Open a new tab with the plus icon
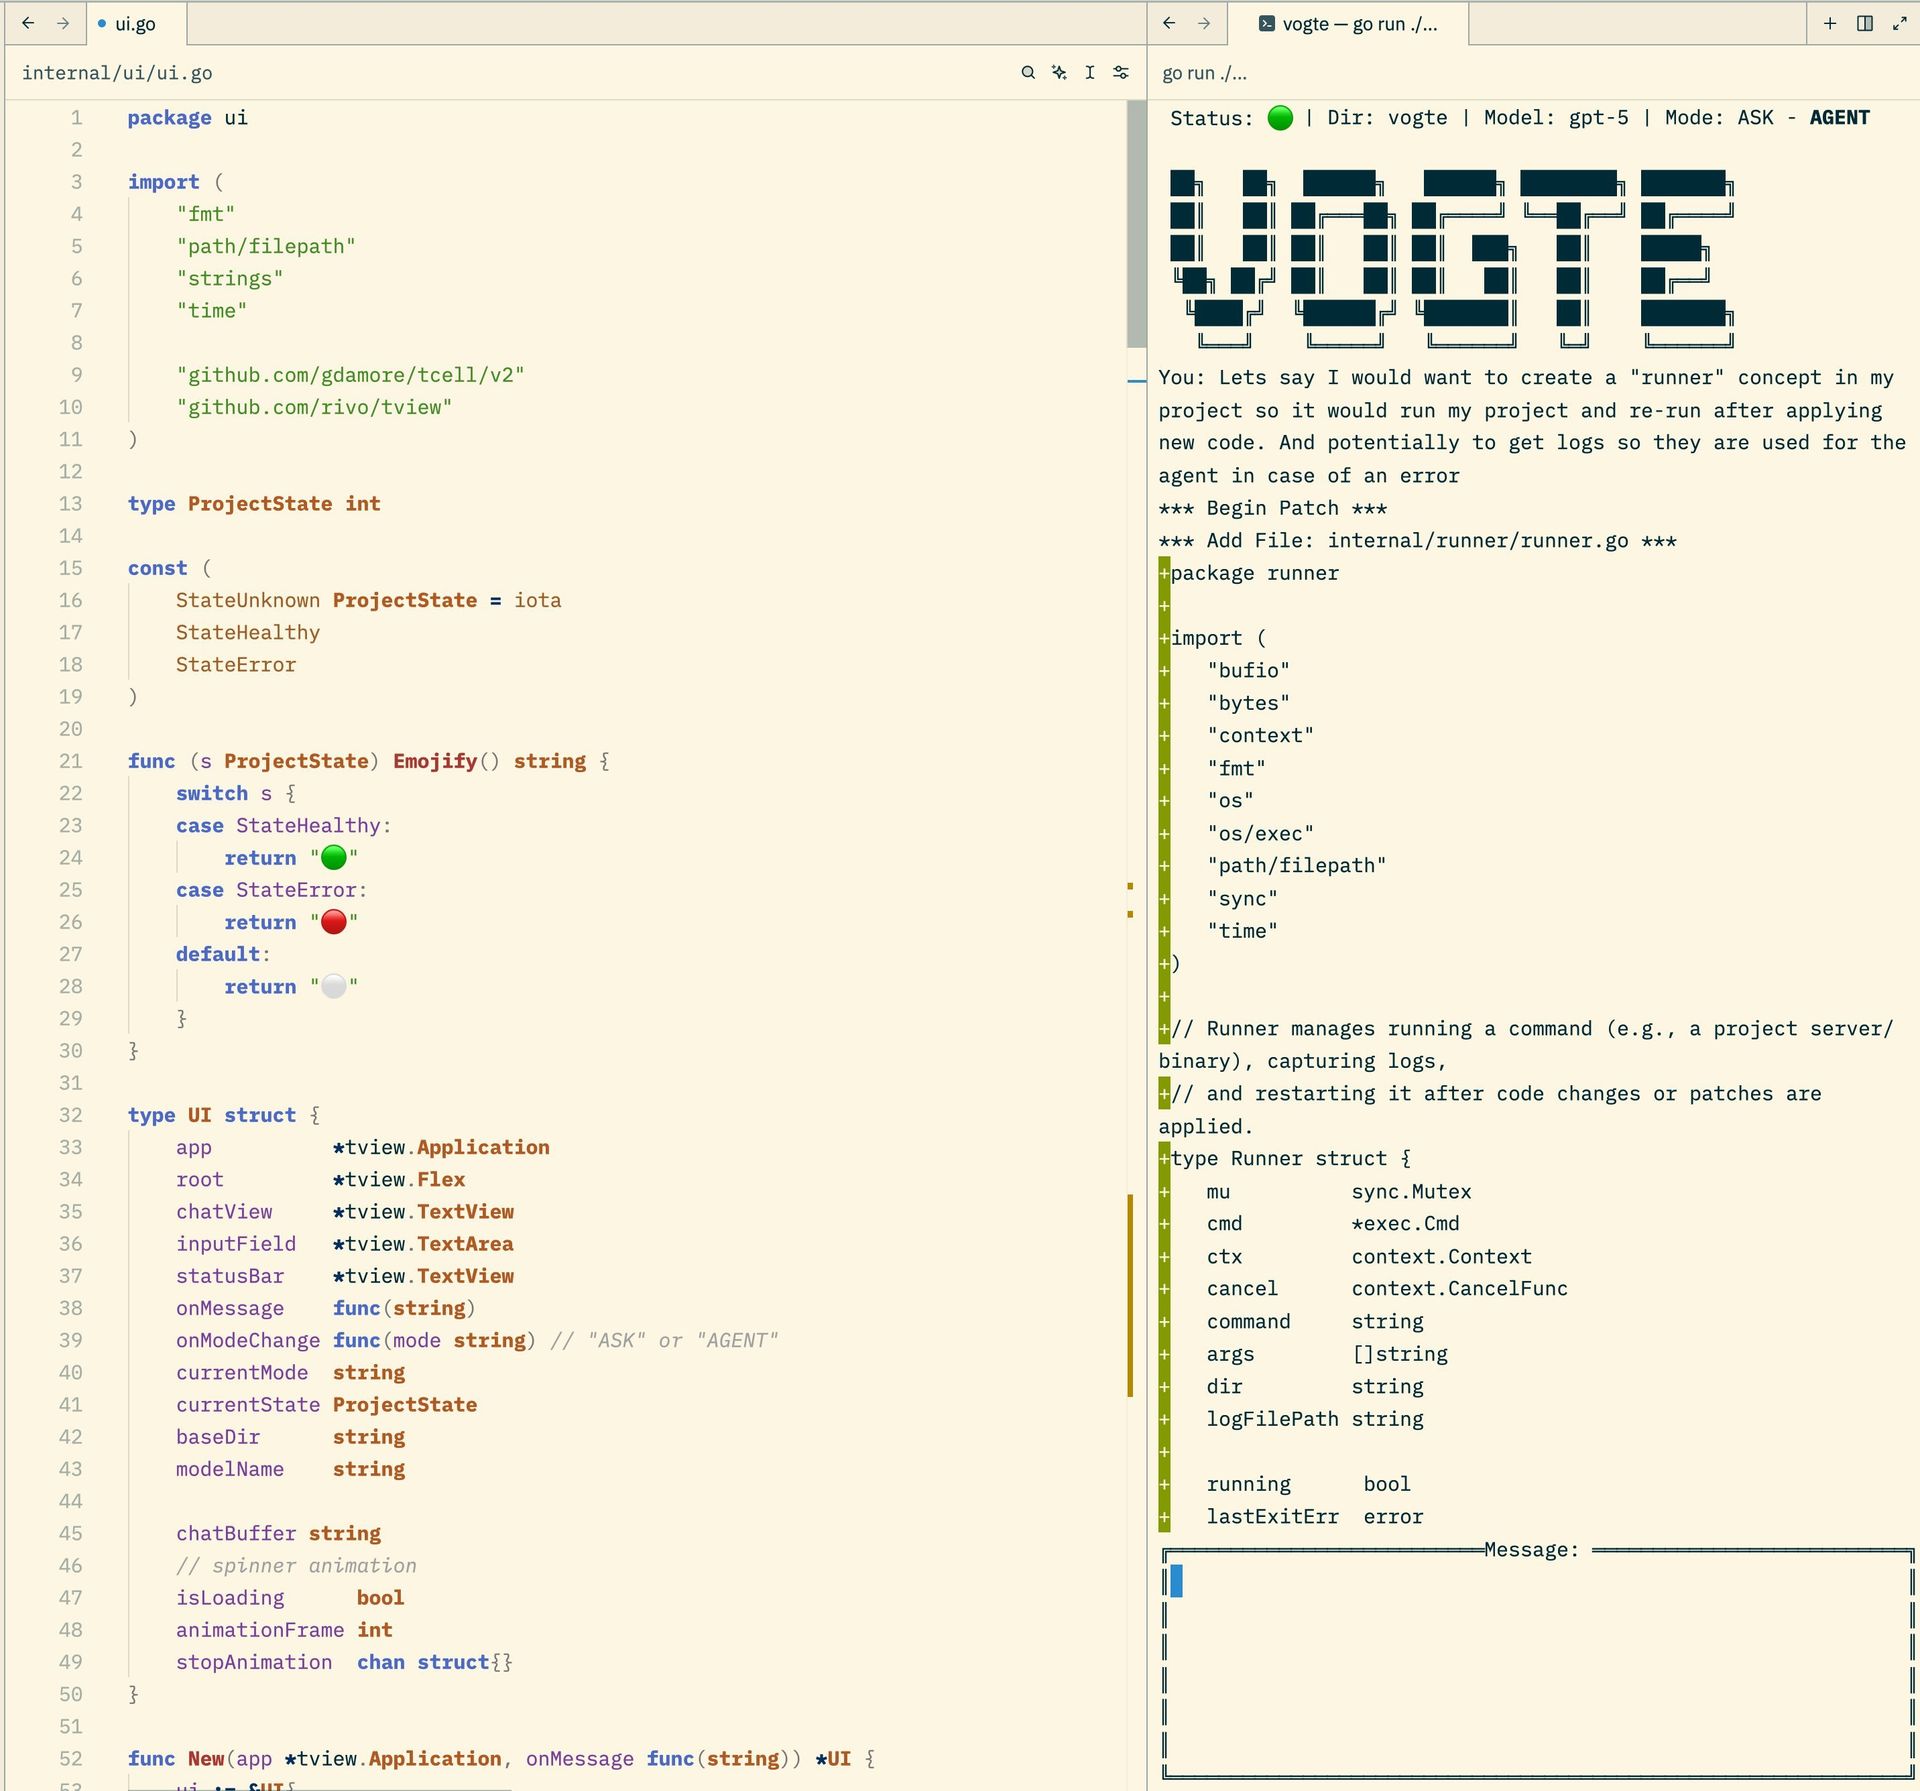 (x=1829, y=23)
